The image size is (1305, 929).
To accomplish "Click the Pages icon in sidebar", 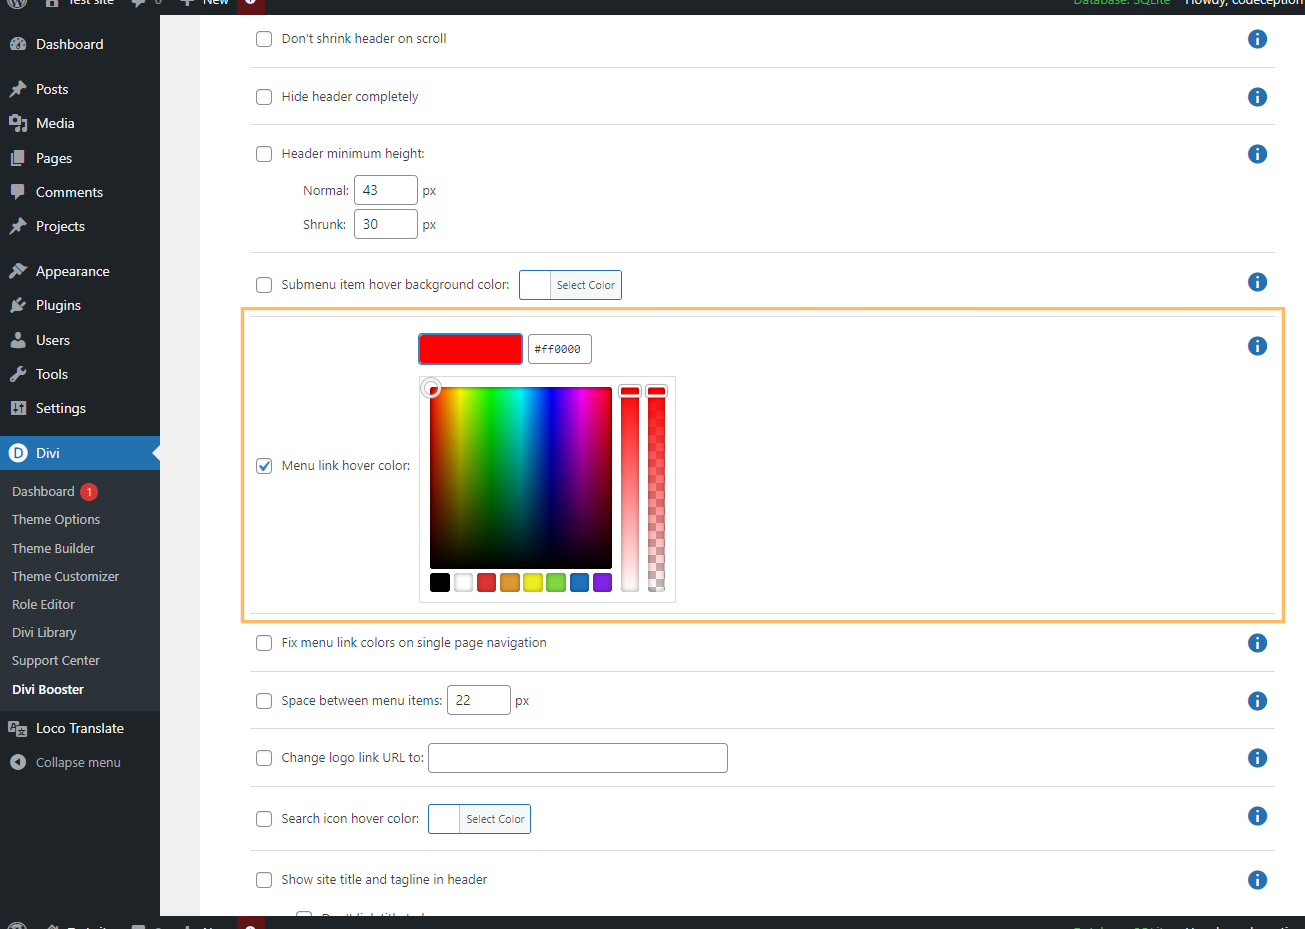I will 18,158.
